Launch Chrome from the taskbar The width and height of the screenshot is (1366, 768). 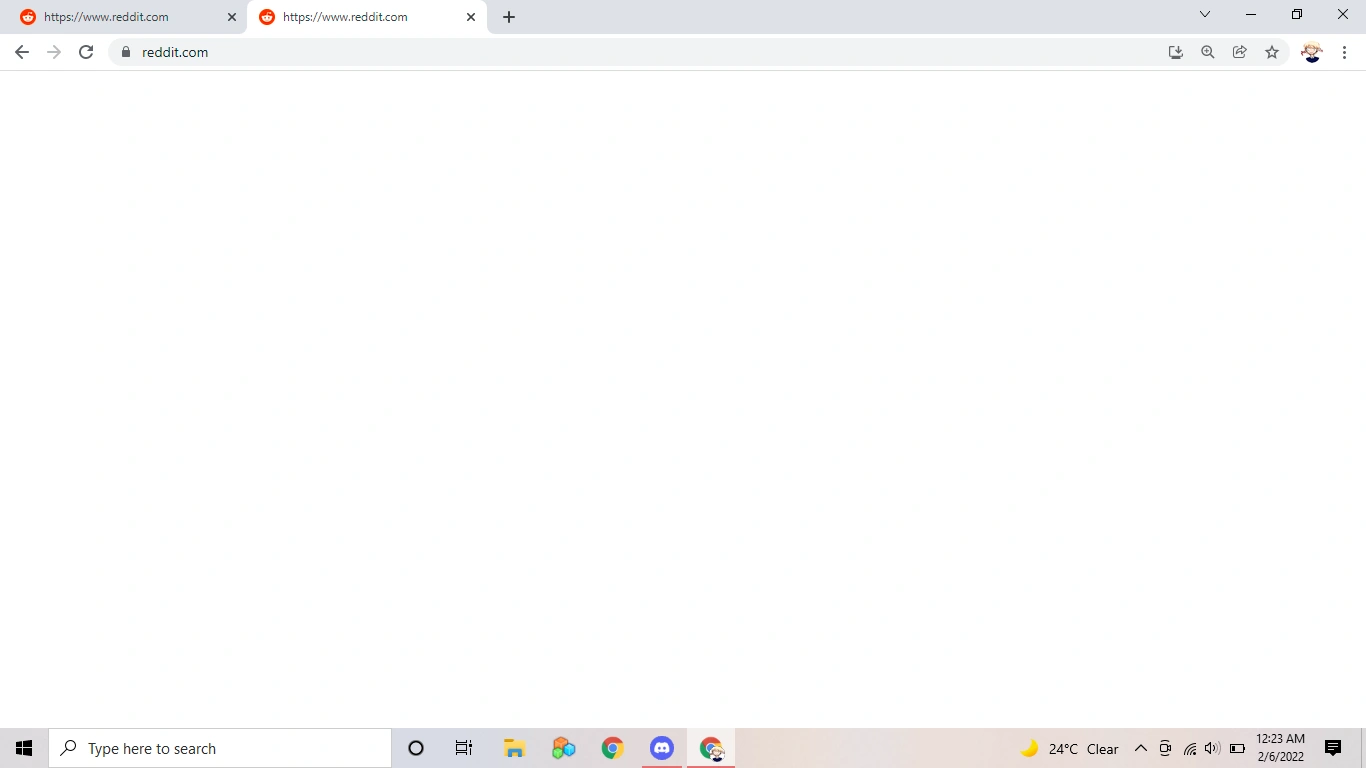pyautogui.click(x=612, y=747)
